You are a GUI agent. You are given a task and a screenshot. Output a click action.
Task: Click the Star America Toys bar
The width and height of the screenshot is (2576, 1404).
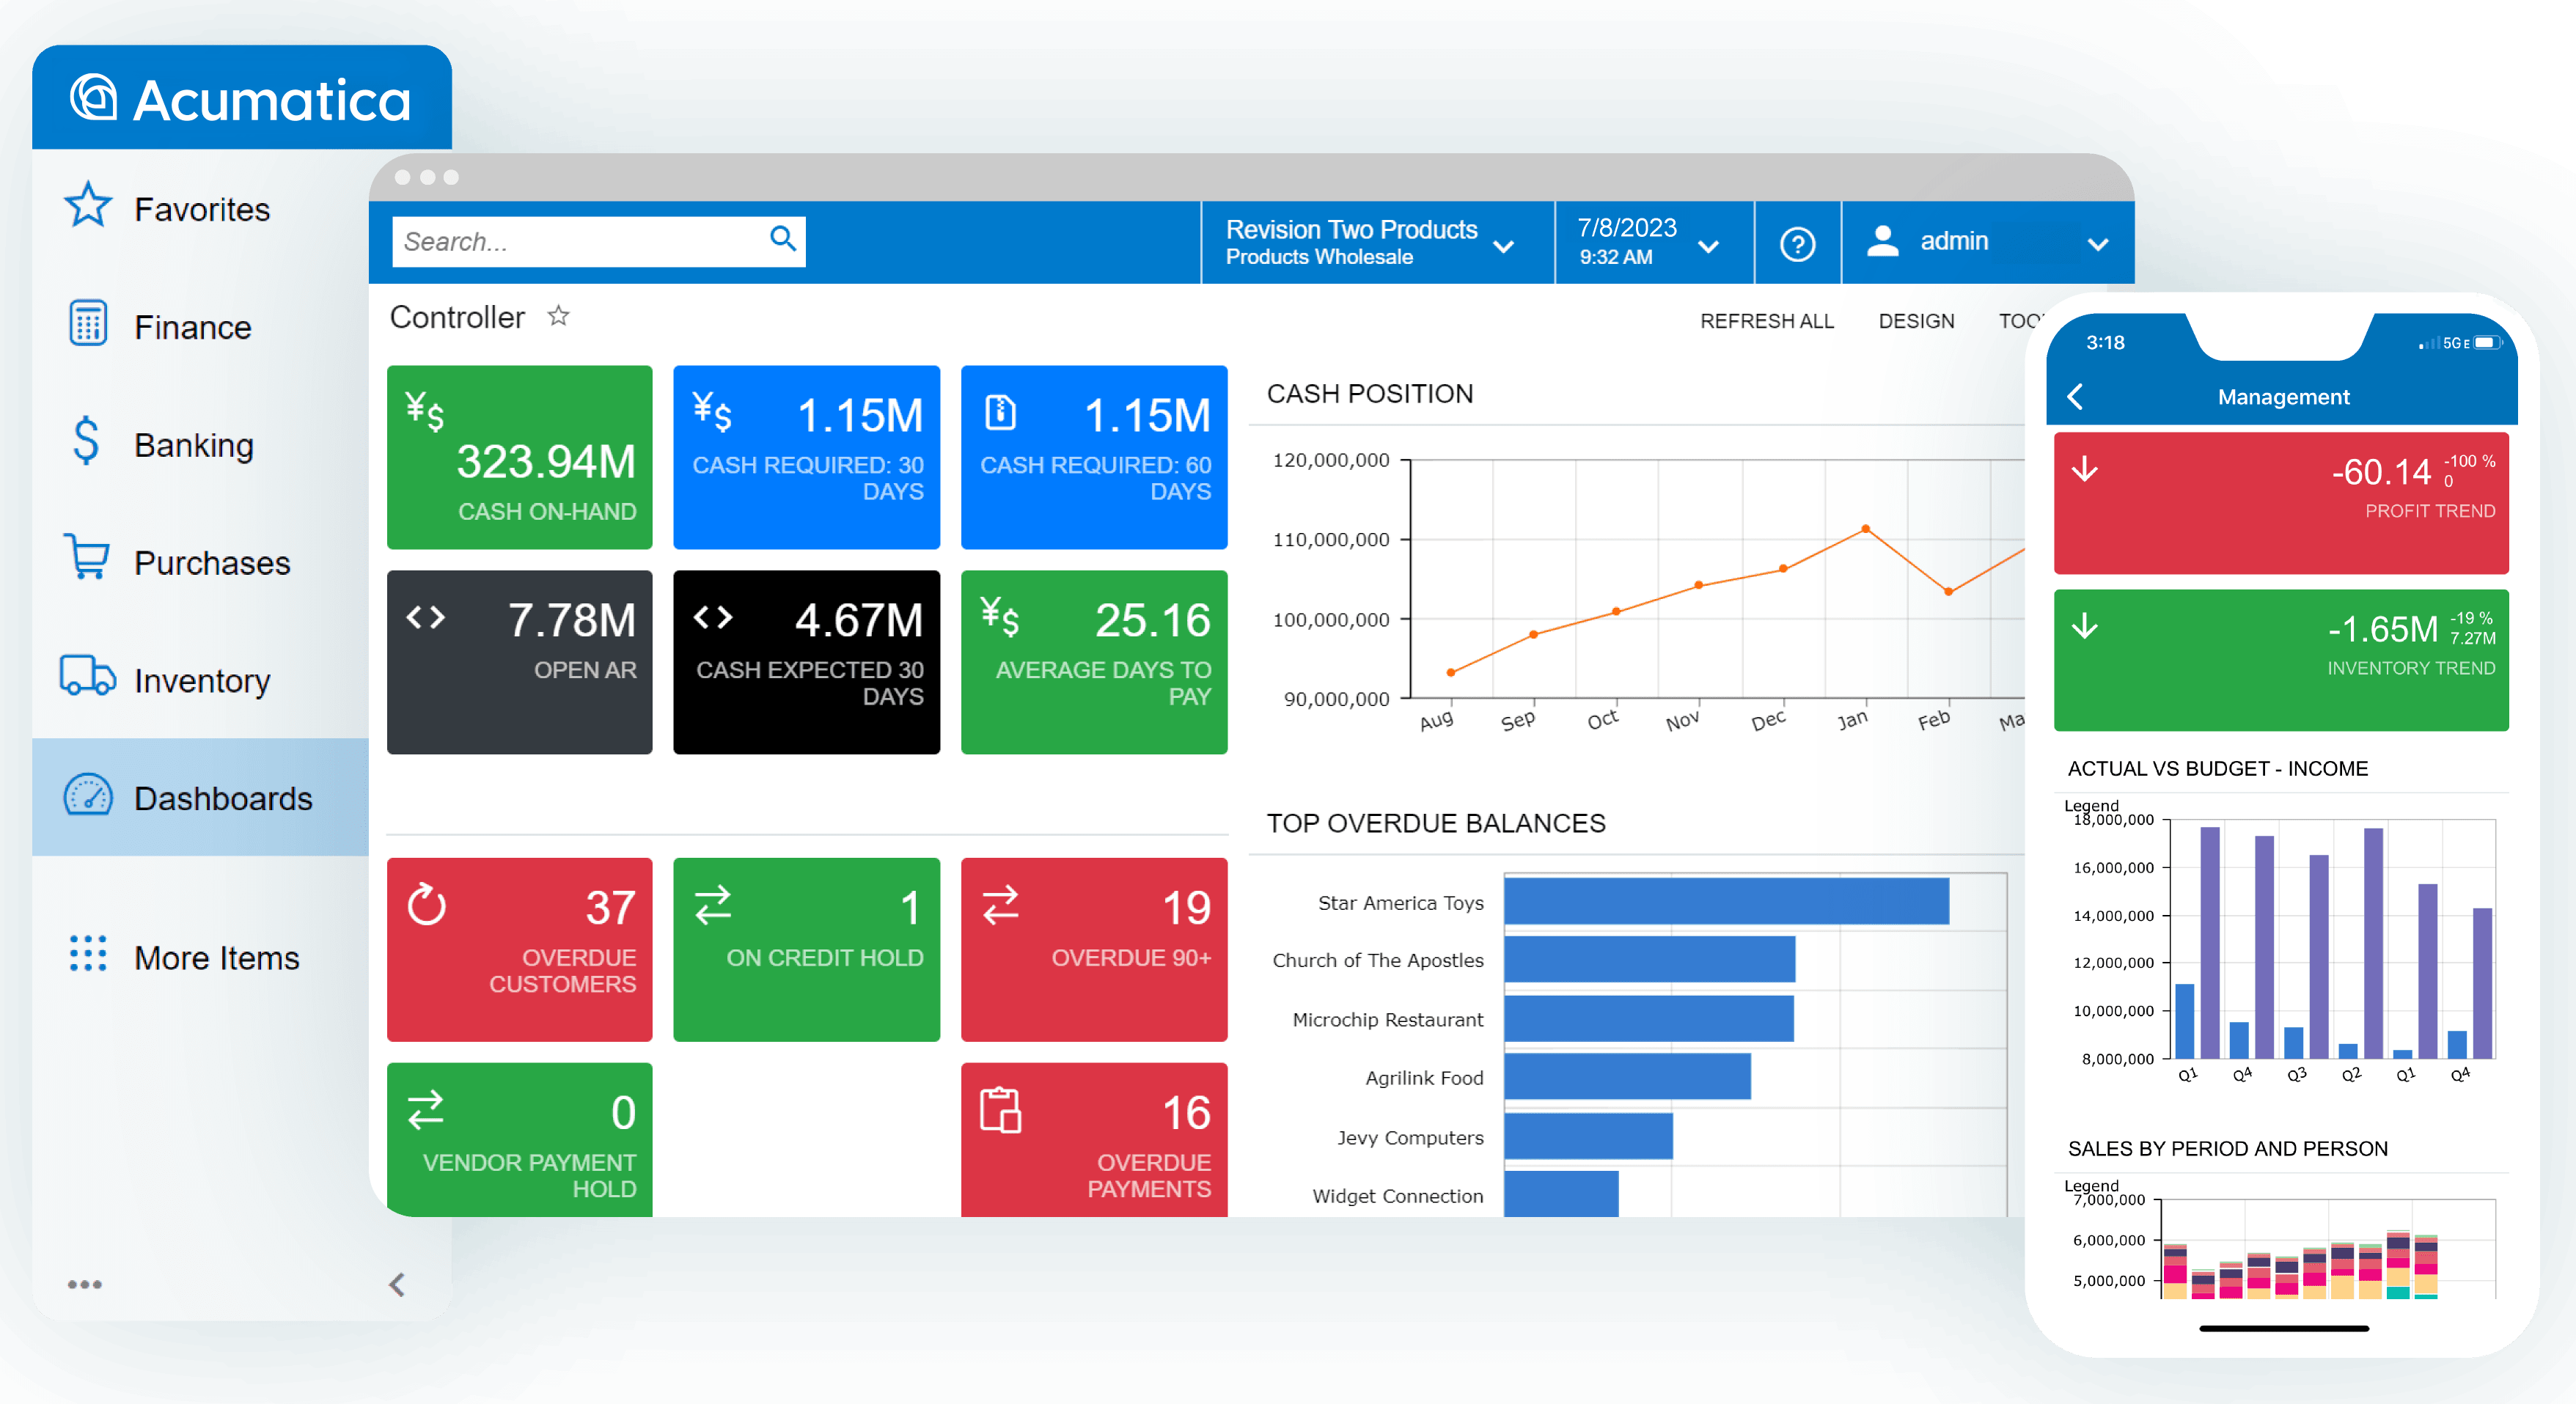(x=1727, y=901)
